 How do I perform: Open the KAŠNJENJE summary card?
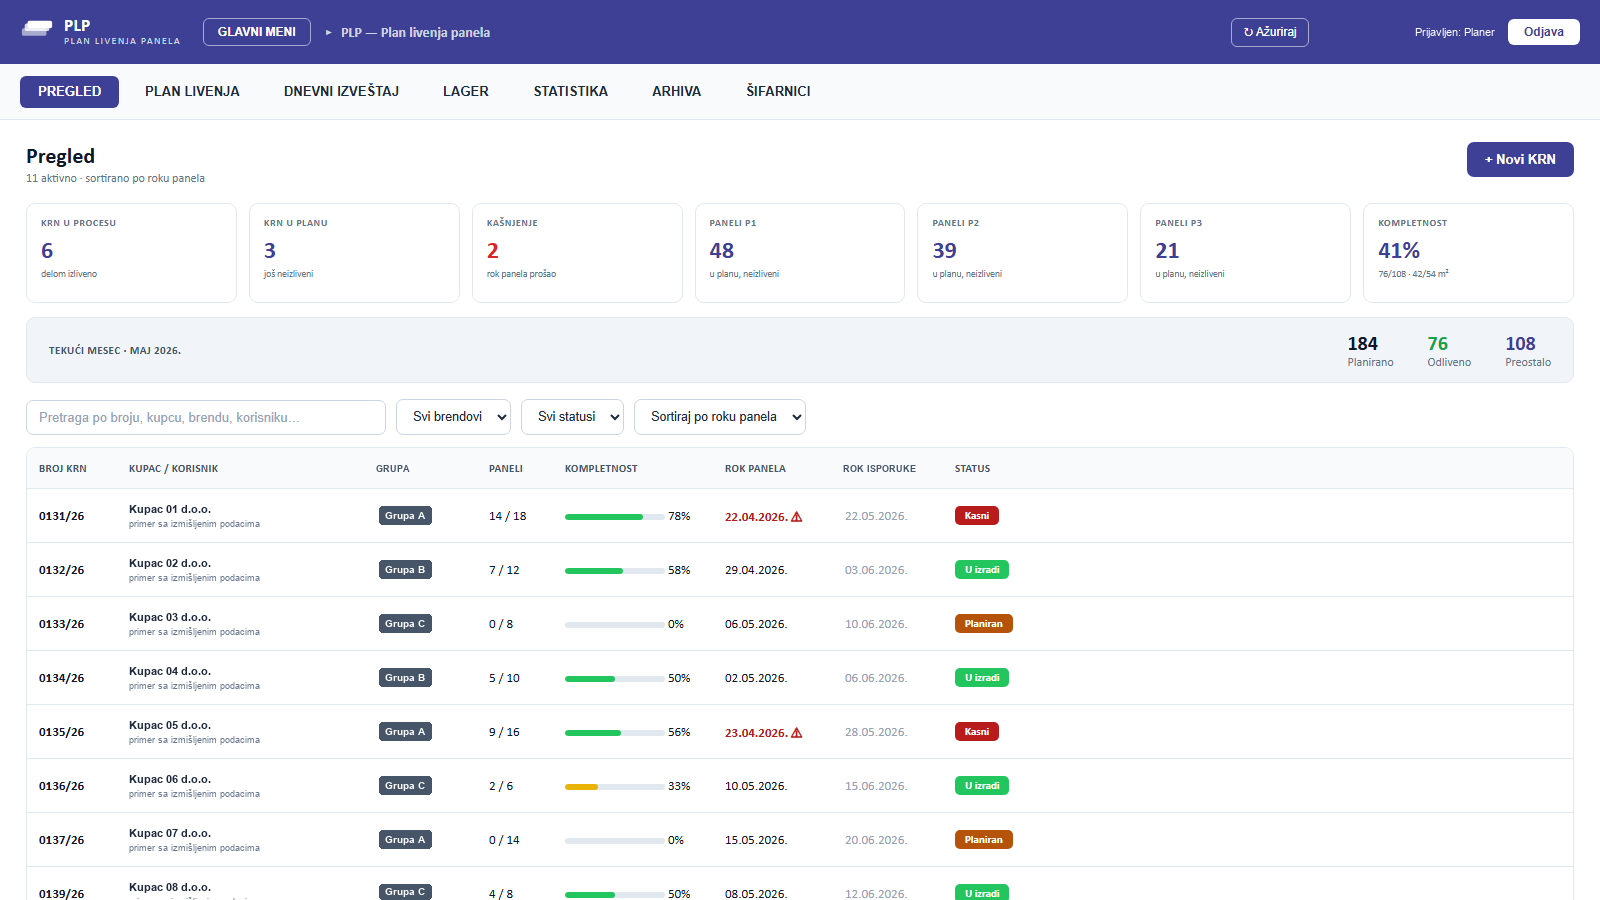pyautogui.click(x=577, y=253)
